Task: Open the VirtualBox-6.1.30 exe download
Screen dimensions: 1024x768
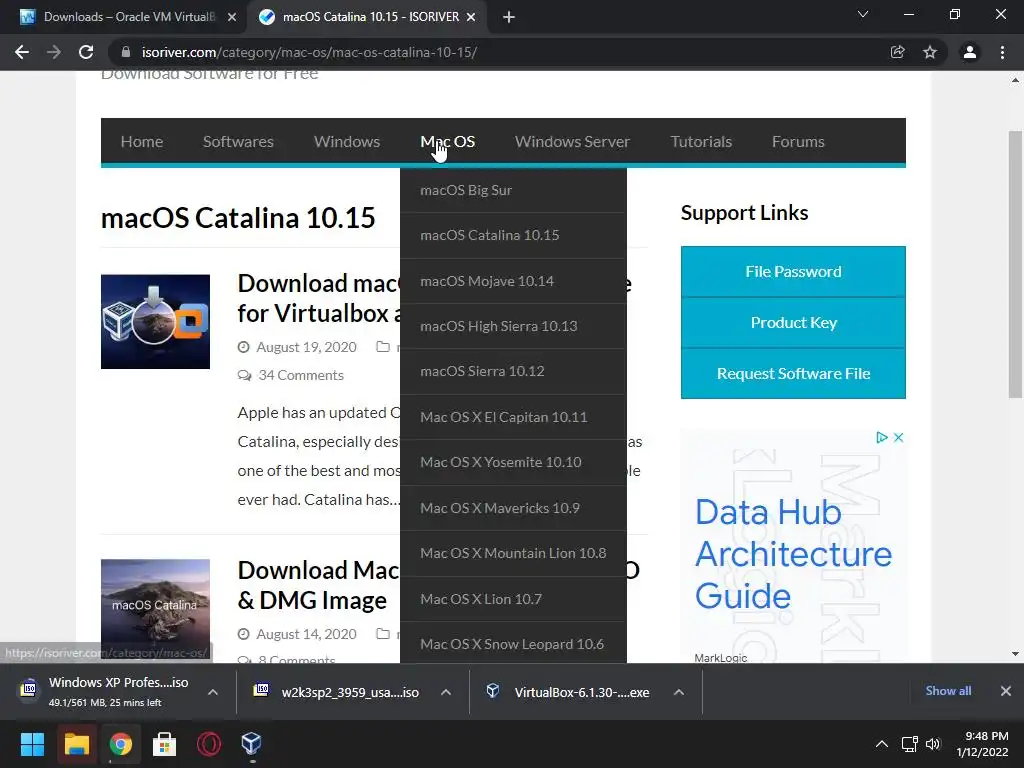Action: point(582,692)
